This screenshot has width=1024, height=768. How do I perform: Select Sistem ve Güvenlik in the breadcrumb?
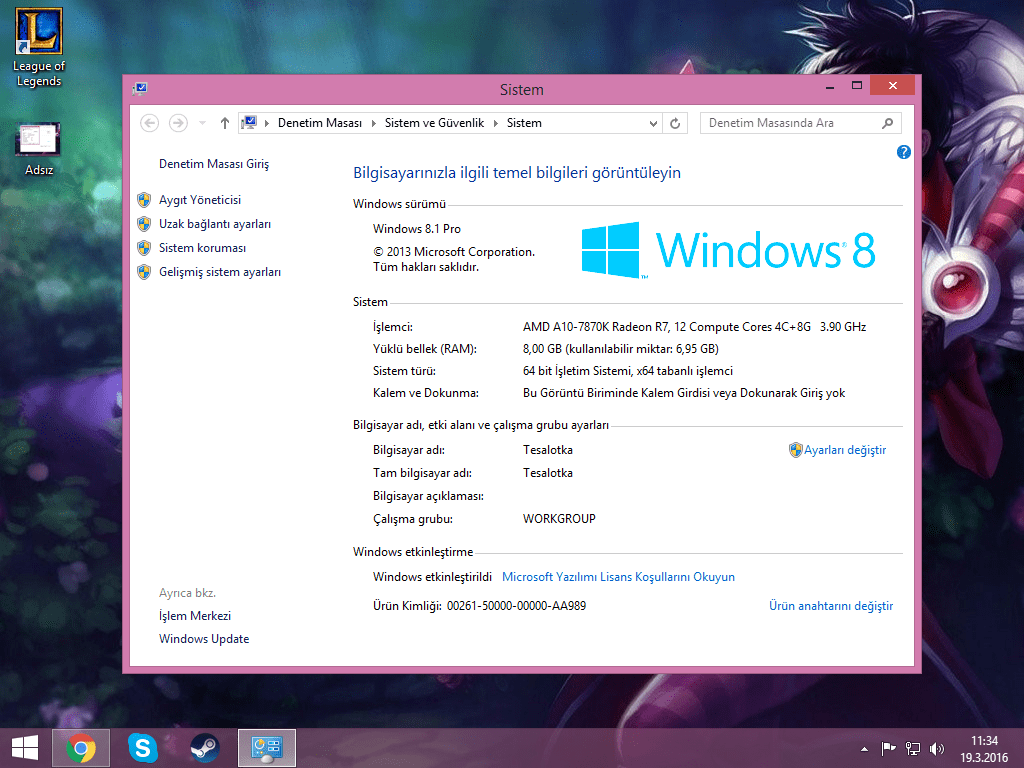(x=434, y=123)
